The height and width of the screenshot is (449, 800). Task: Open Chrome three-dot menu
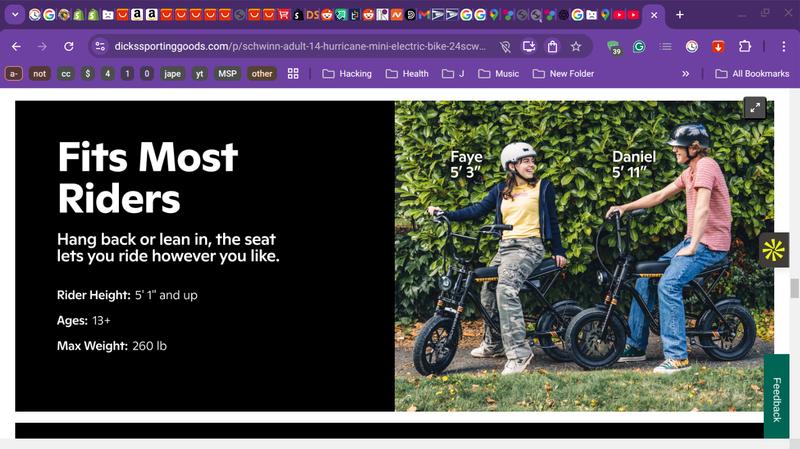pyautogui.click(x=781, y=46)
